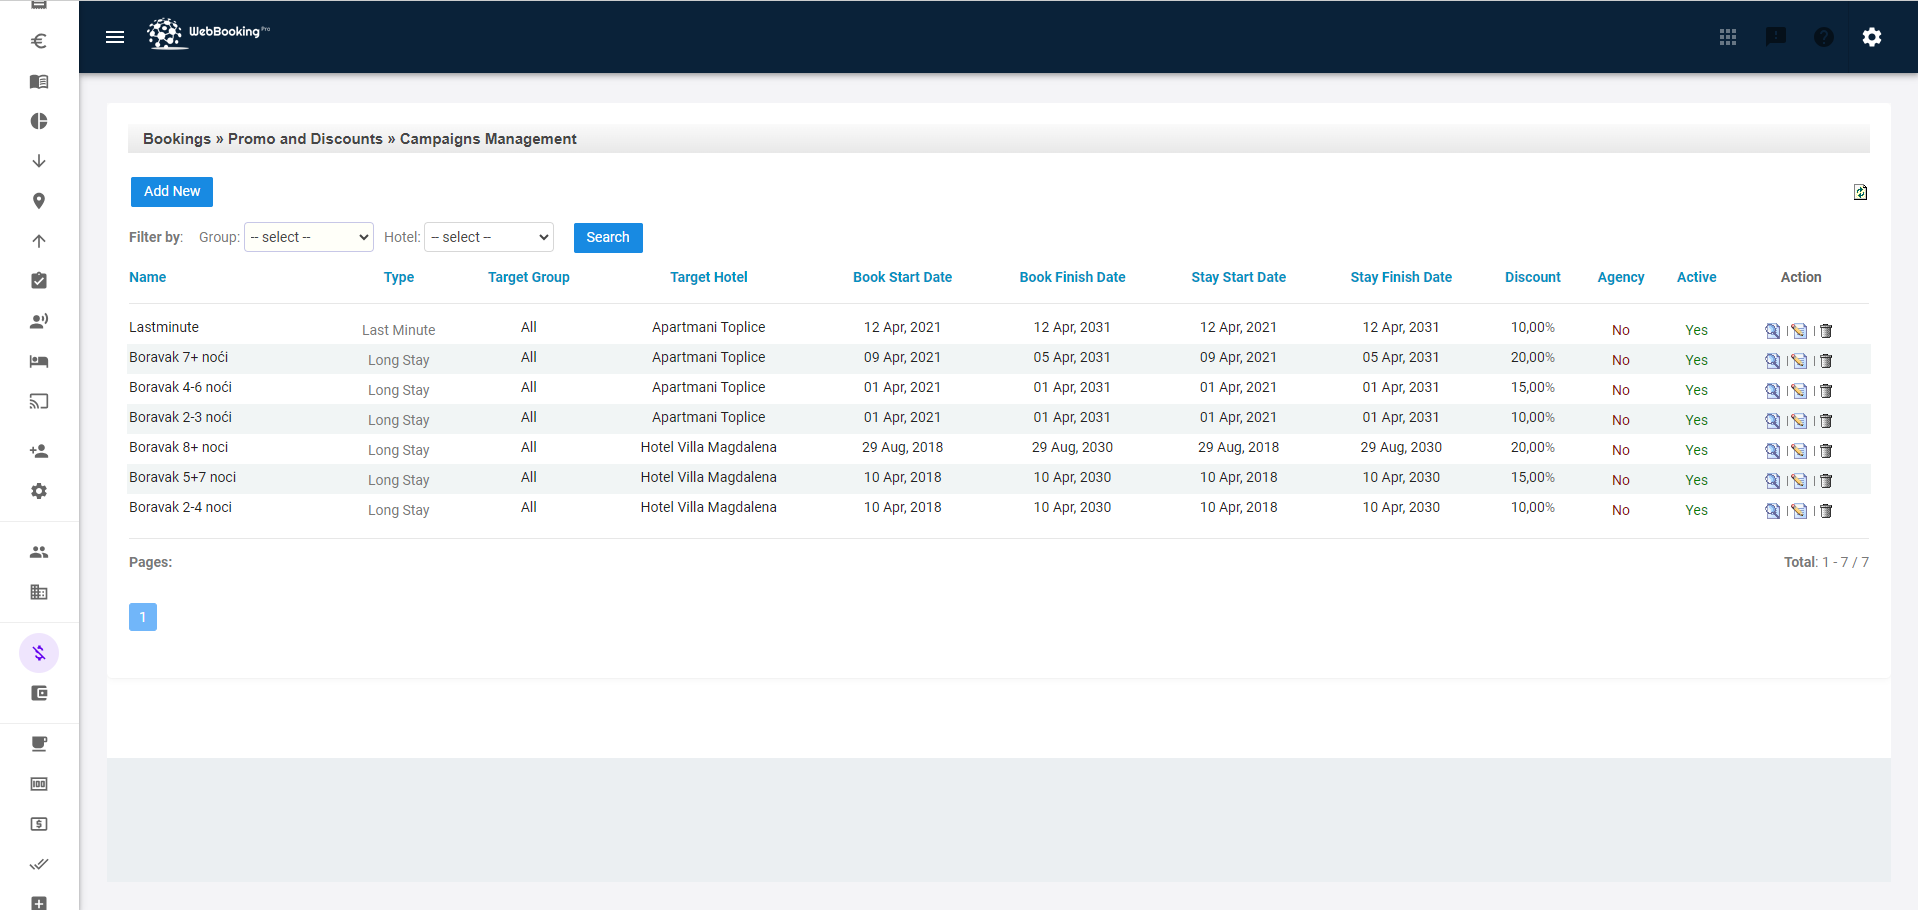
Task: Open the Group filter dropdown
Action: pos(308,237)
